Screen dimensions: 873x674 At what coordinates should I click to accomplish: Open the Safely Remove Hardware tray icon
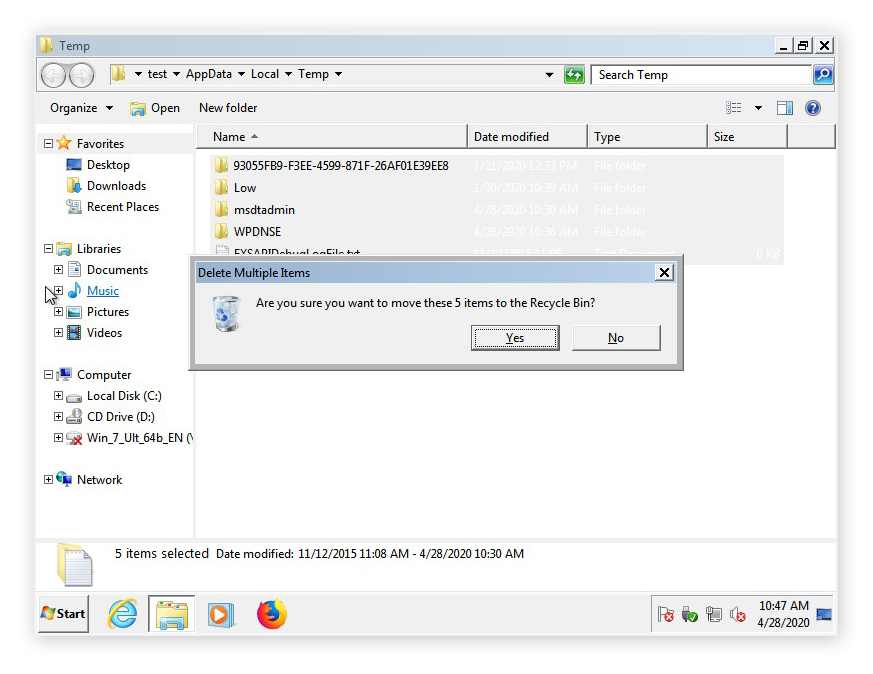click(690, 614)
